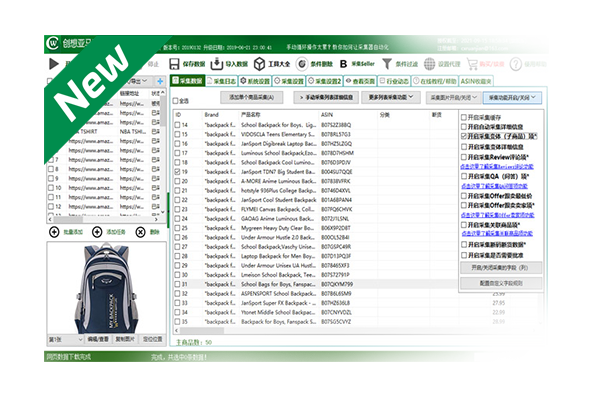Enable 开启采集QA(问答) checkbox
The height and width of the screenshot is (400, 600).
[464, 176]
